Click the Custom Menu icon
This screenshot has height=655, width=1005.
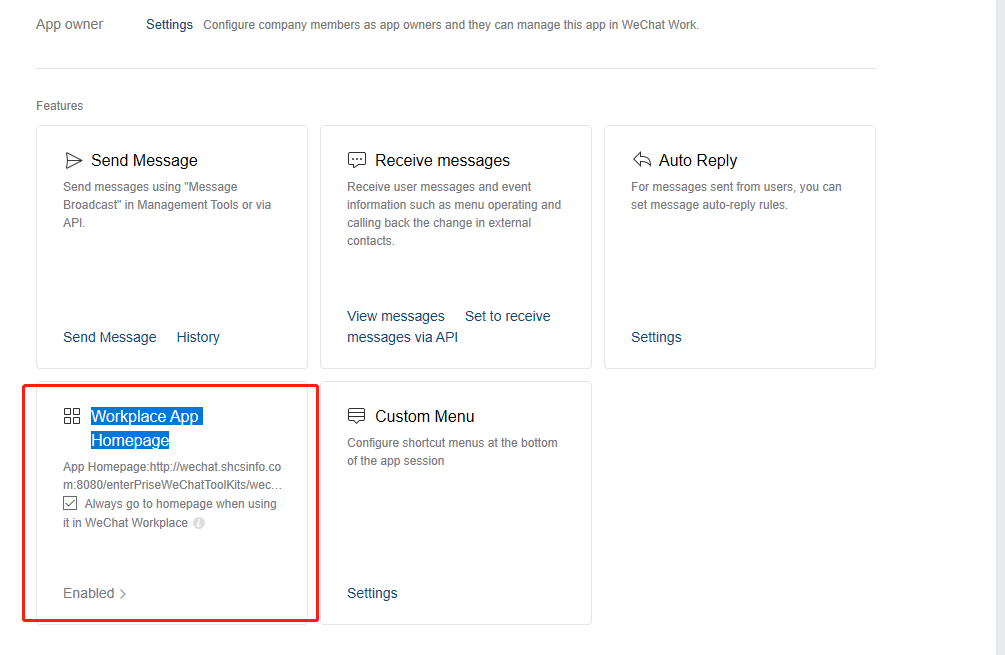(x=357, y=416)
